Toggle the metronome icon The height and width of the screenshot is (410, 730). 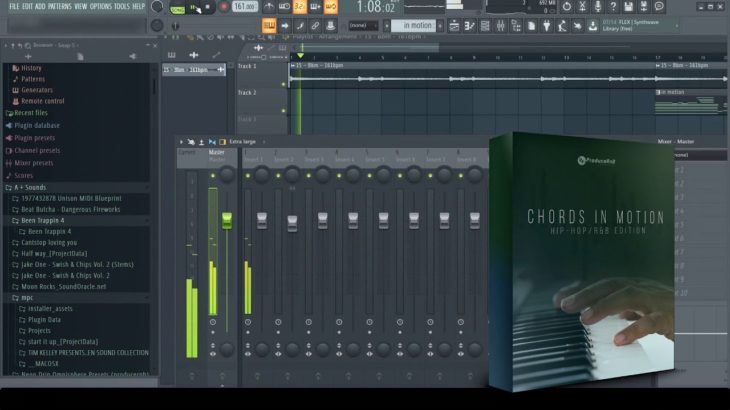[x=269, y=7]
